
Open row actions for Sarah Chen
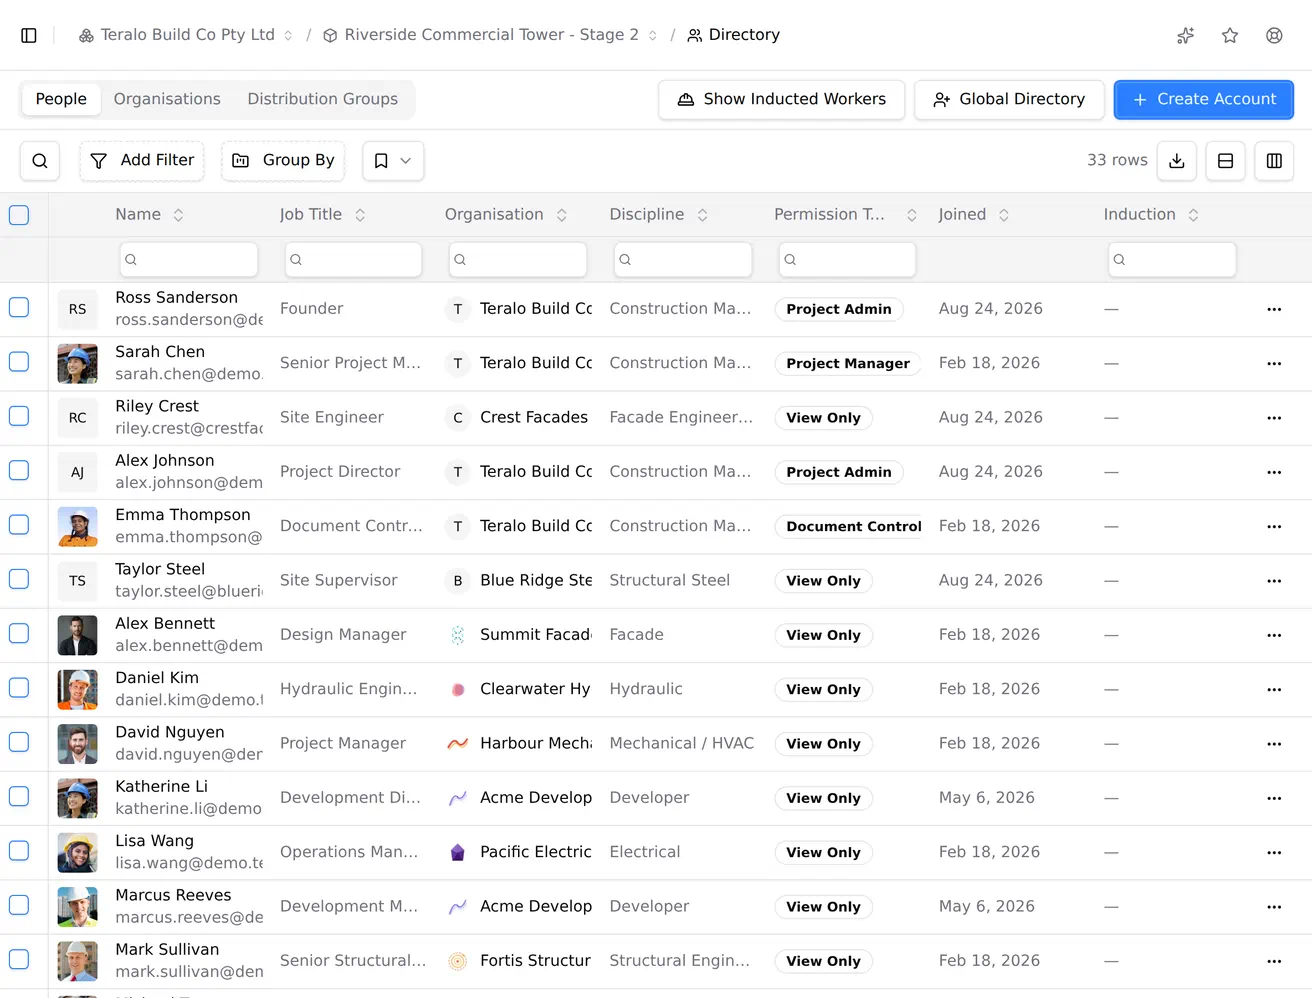pyautogui.click(x=1274, y=363)
